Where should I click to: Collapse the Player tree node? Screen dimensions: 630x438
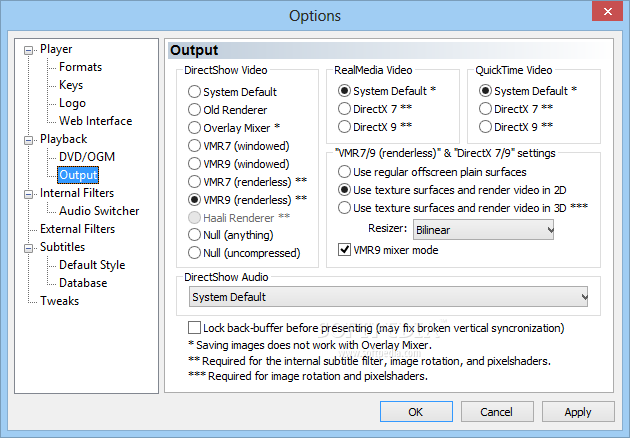[29, 51]
